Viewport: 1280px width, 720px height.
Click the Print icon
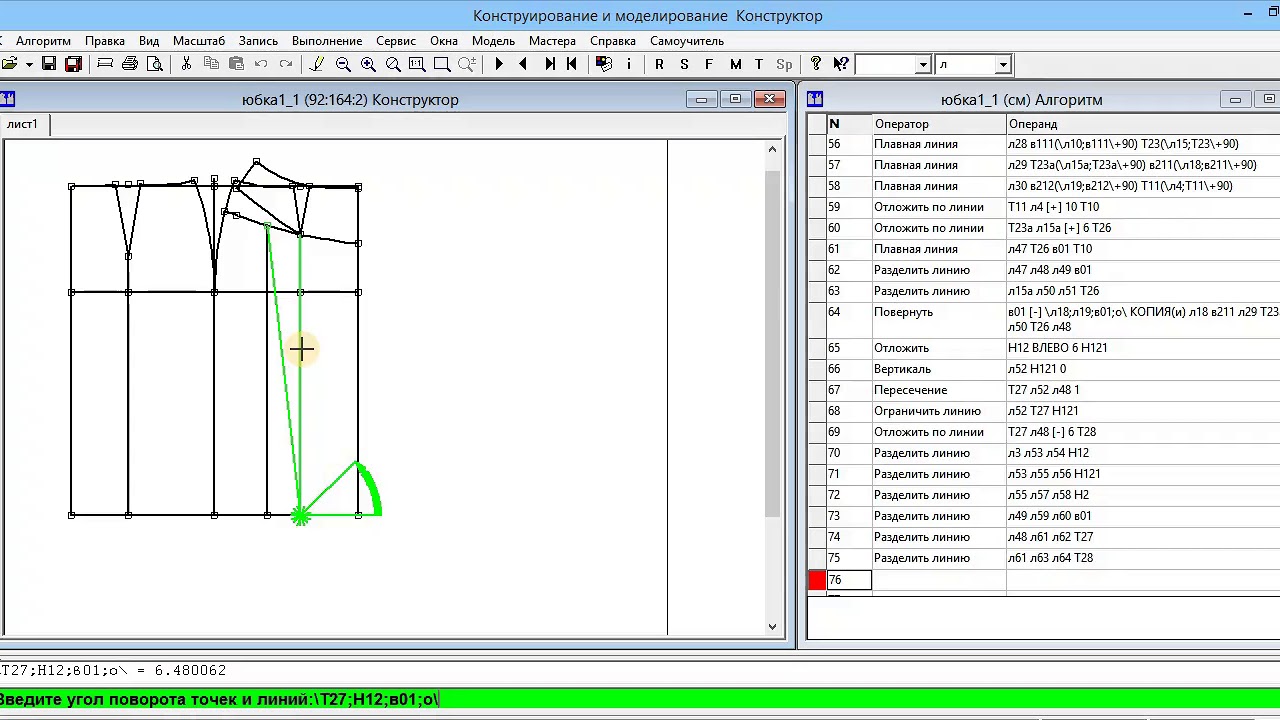[x=130, y=64]
